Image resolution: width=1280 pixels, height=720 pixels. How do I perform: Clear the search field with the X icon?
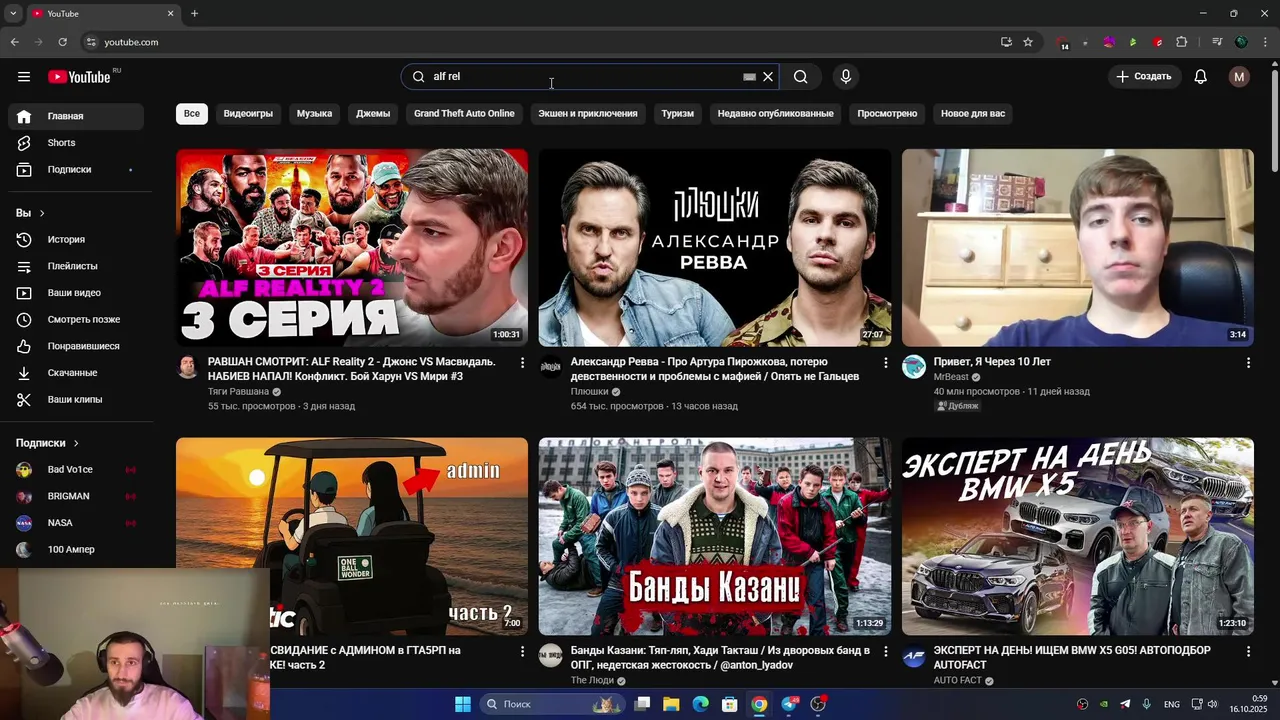tap(768, 77)
